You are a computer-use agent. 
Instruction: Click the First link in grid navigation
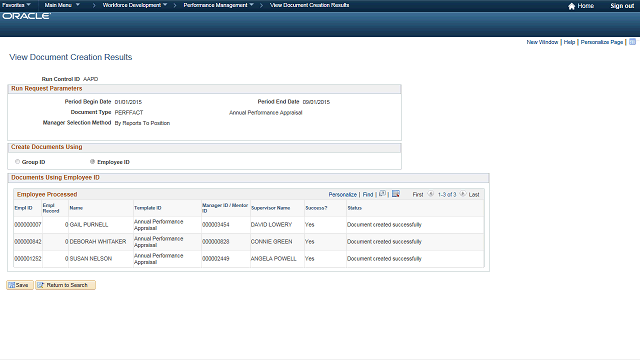(x=418, y=195)
